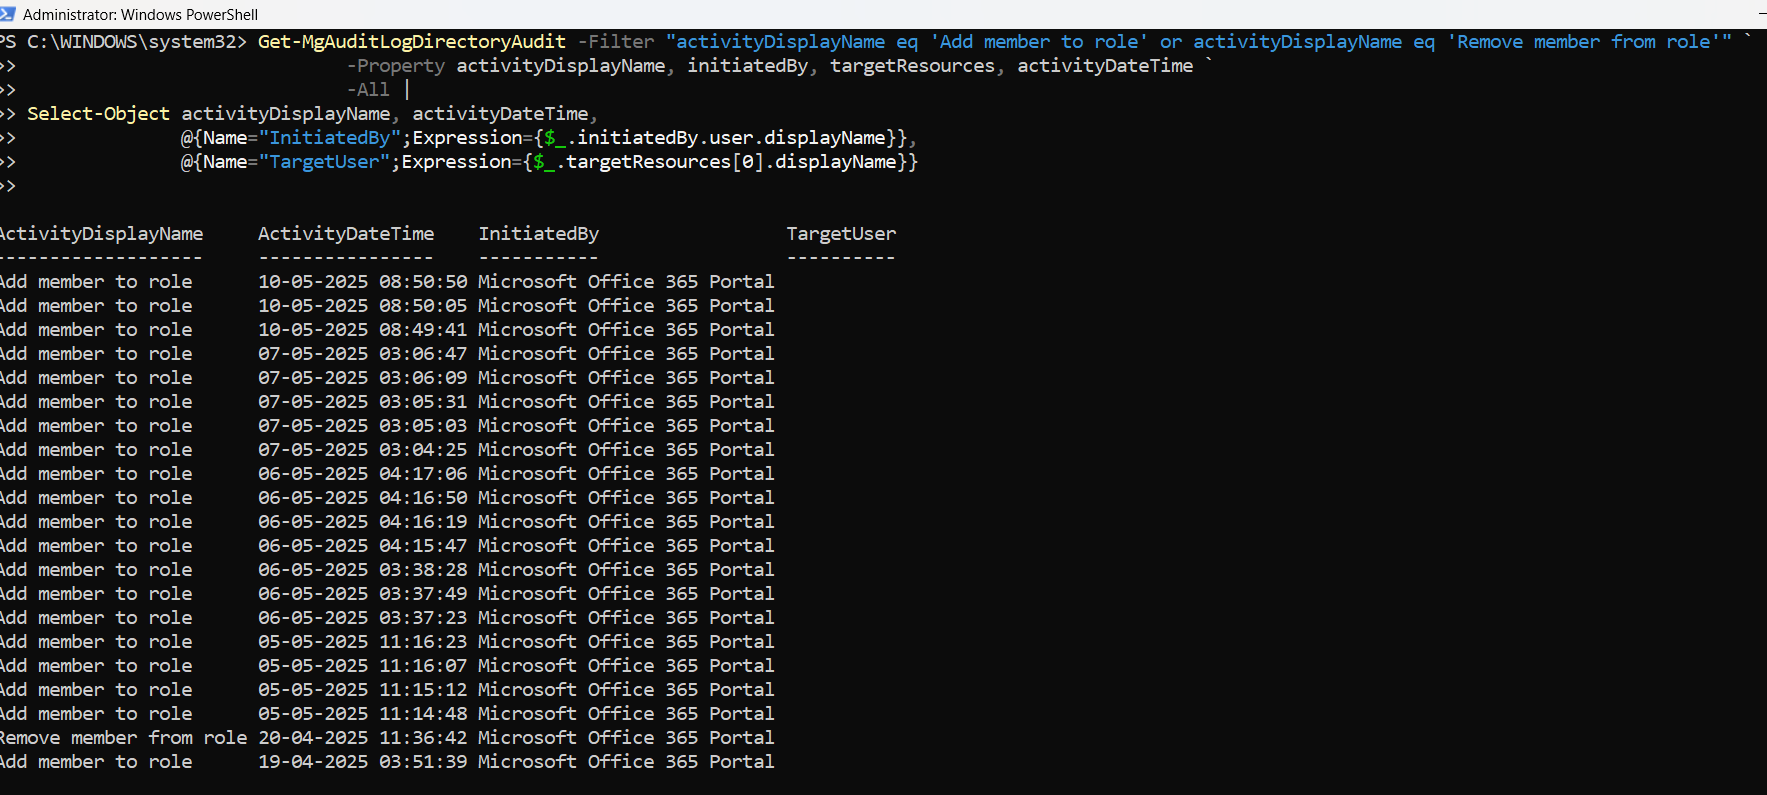The height and width of the screenshot is (795, 1767).
Task: Click the -All parameter text
Action: click(x=367, y=90)
